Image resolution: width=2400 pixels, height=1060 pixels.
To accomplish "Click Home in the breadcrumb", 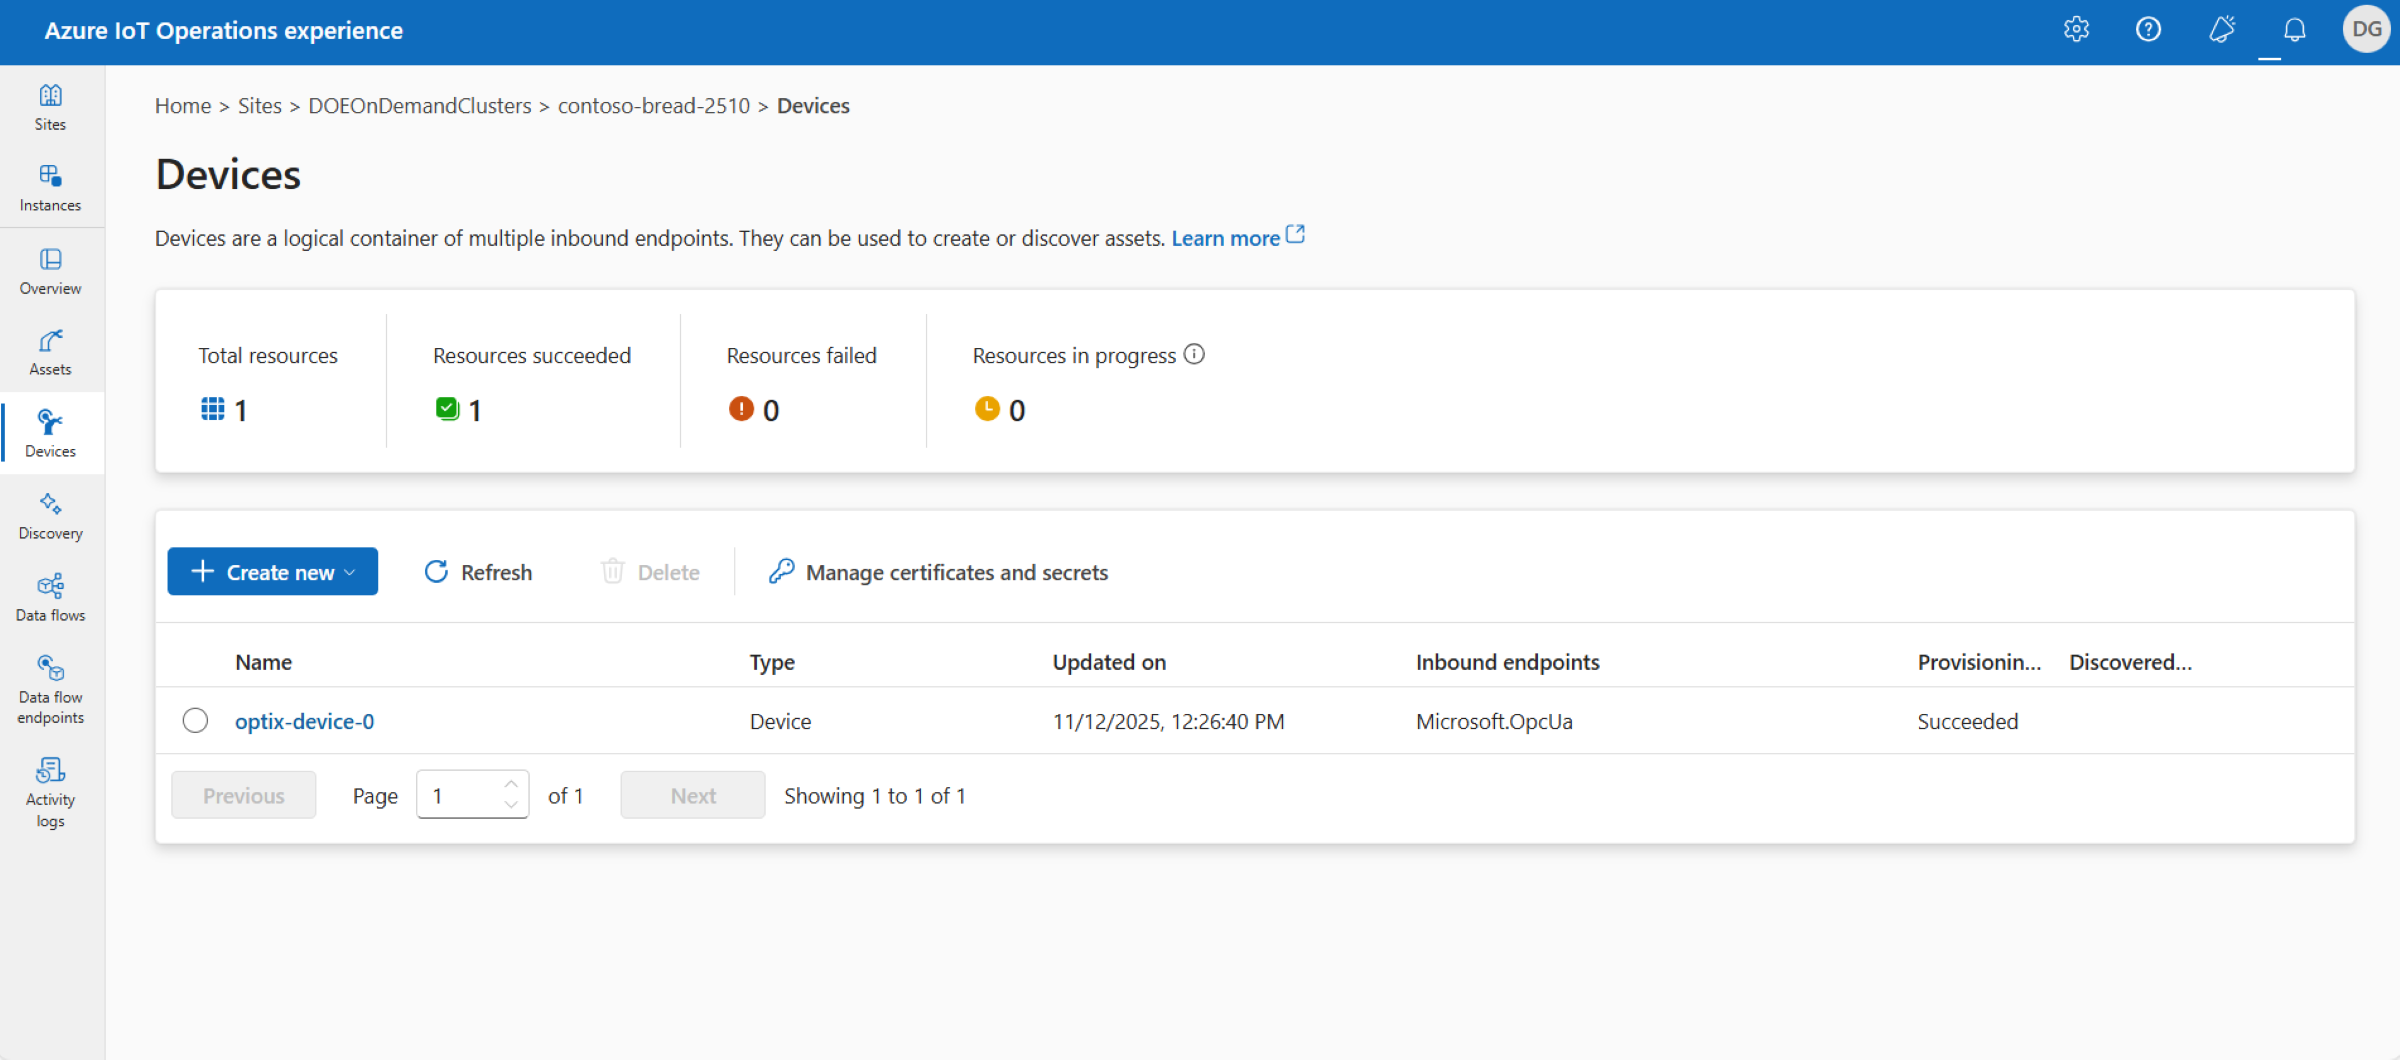I will [x=183, y=106].
